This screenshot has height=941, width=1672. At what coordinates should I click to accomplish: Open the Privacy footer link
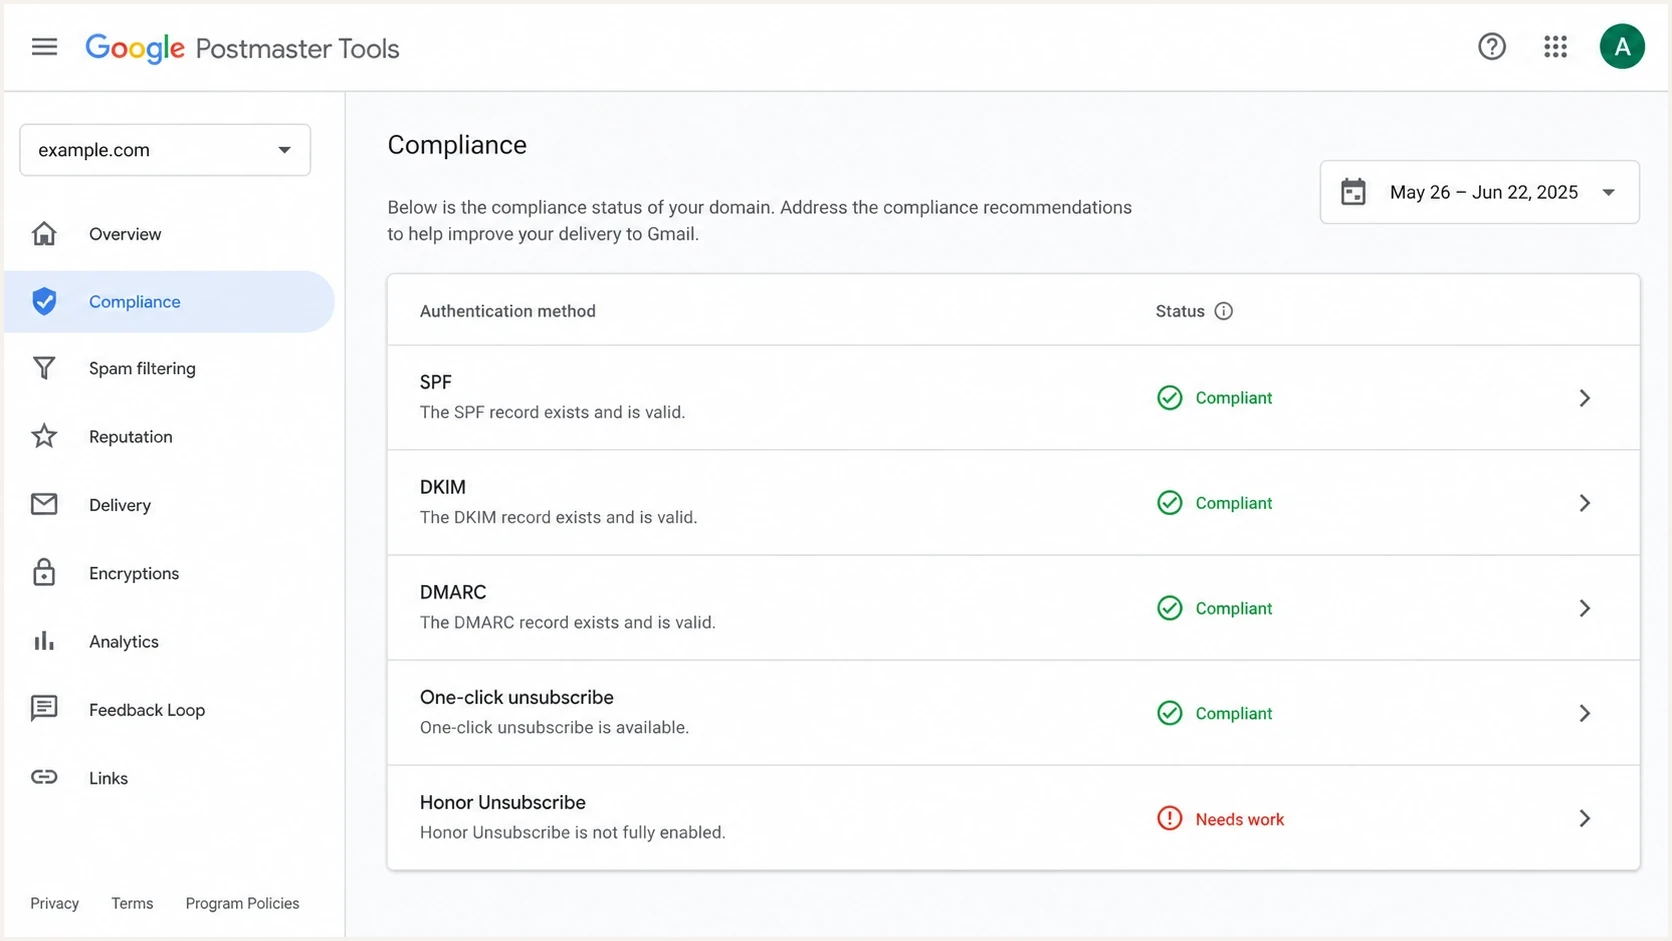point(55,903)
